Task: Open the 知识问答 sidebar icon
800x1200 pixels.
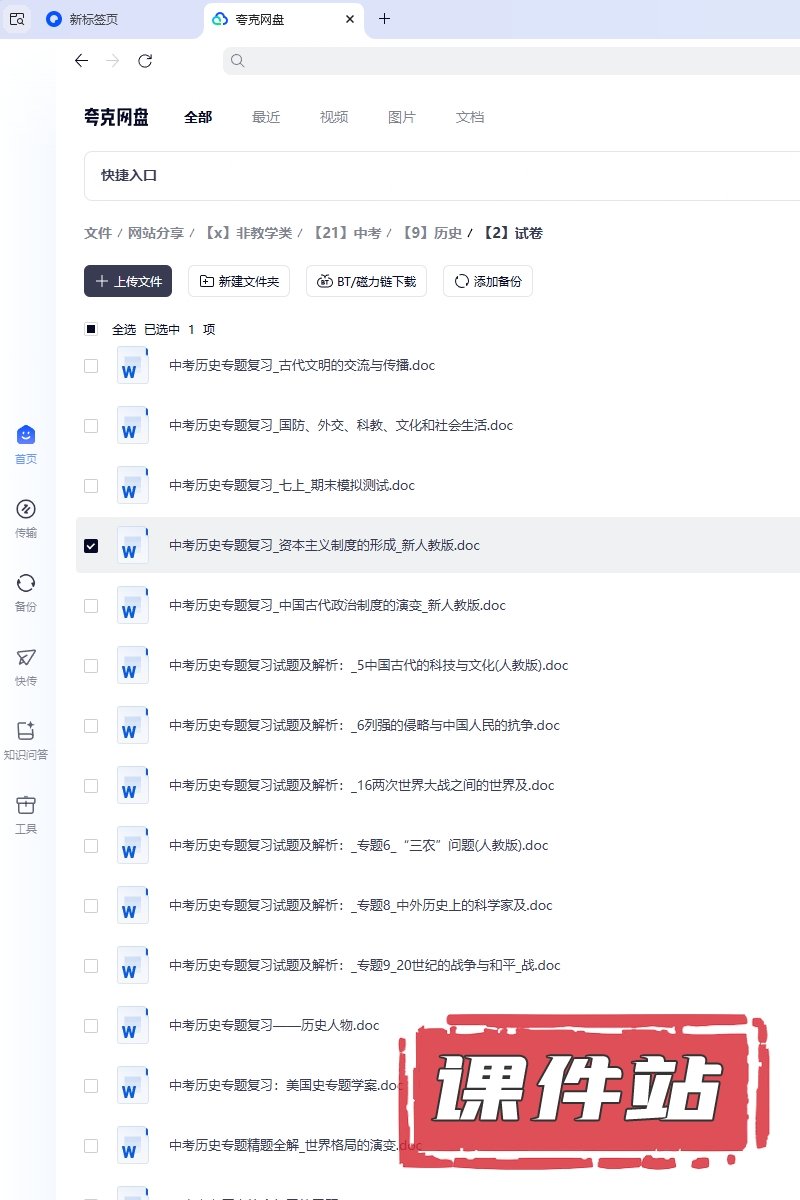Action: click(26, 731)
